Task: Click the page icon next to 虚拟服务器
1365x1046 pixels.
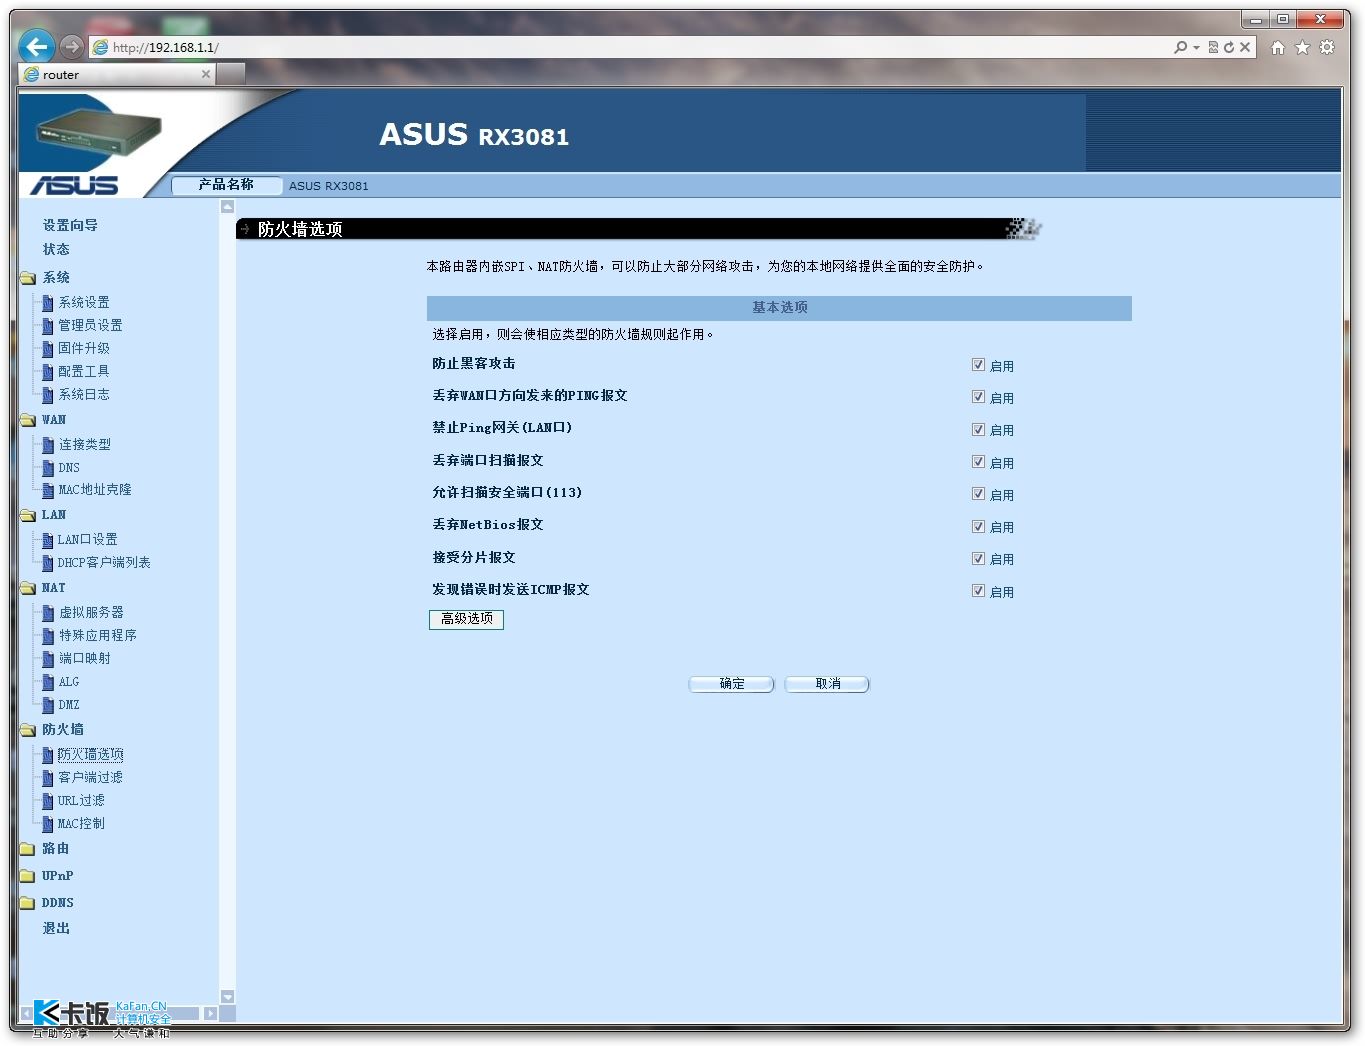Action: point(47,612)
